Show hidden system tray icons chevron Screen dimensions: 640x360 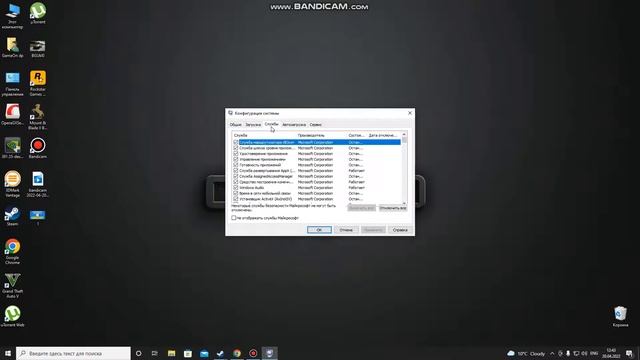552,353
